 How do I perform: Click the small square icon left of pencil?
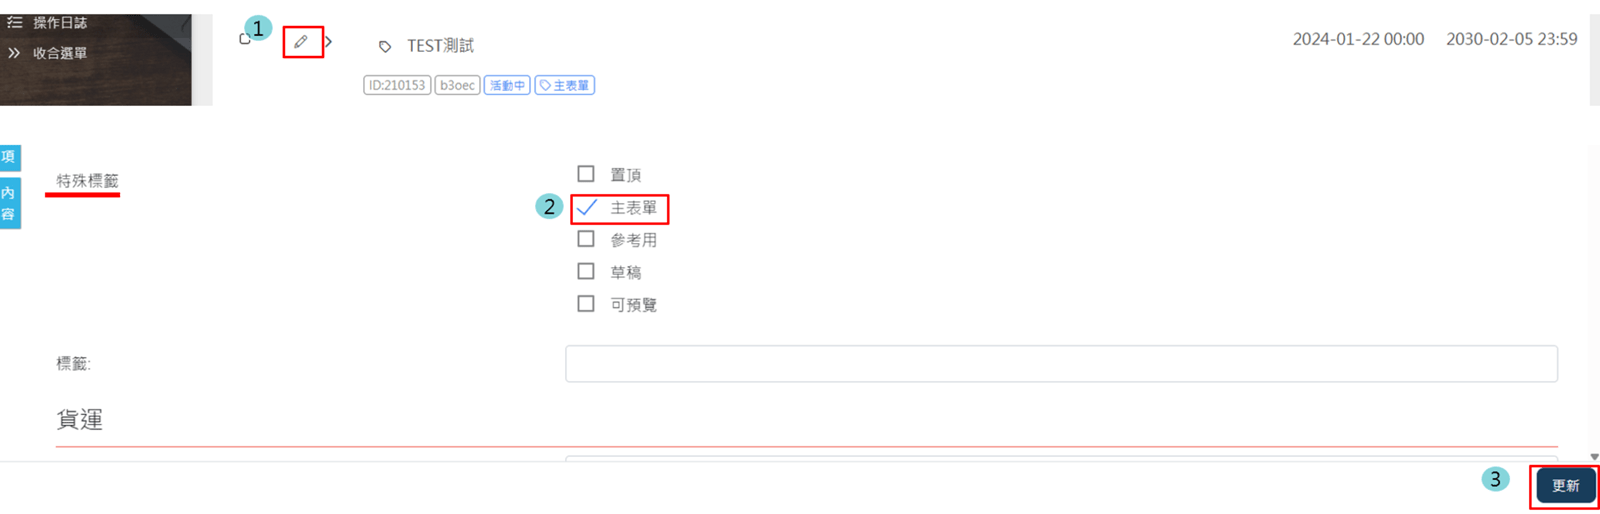point(244,40)
